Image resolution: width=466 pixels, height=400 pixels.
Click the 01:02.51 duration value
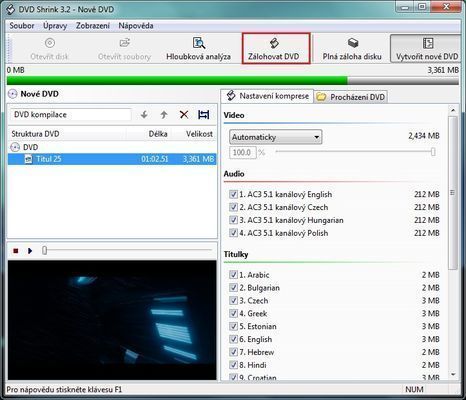click(x=155, y=159)
